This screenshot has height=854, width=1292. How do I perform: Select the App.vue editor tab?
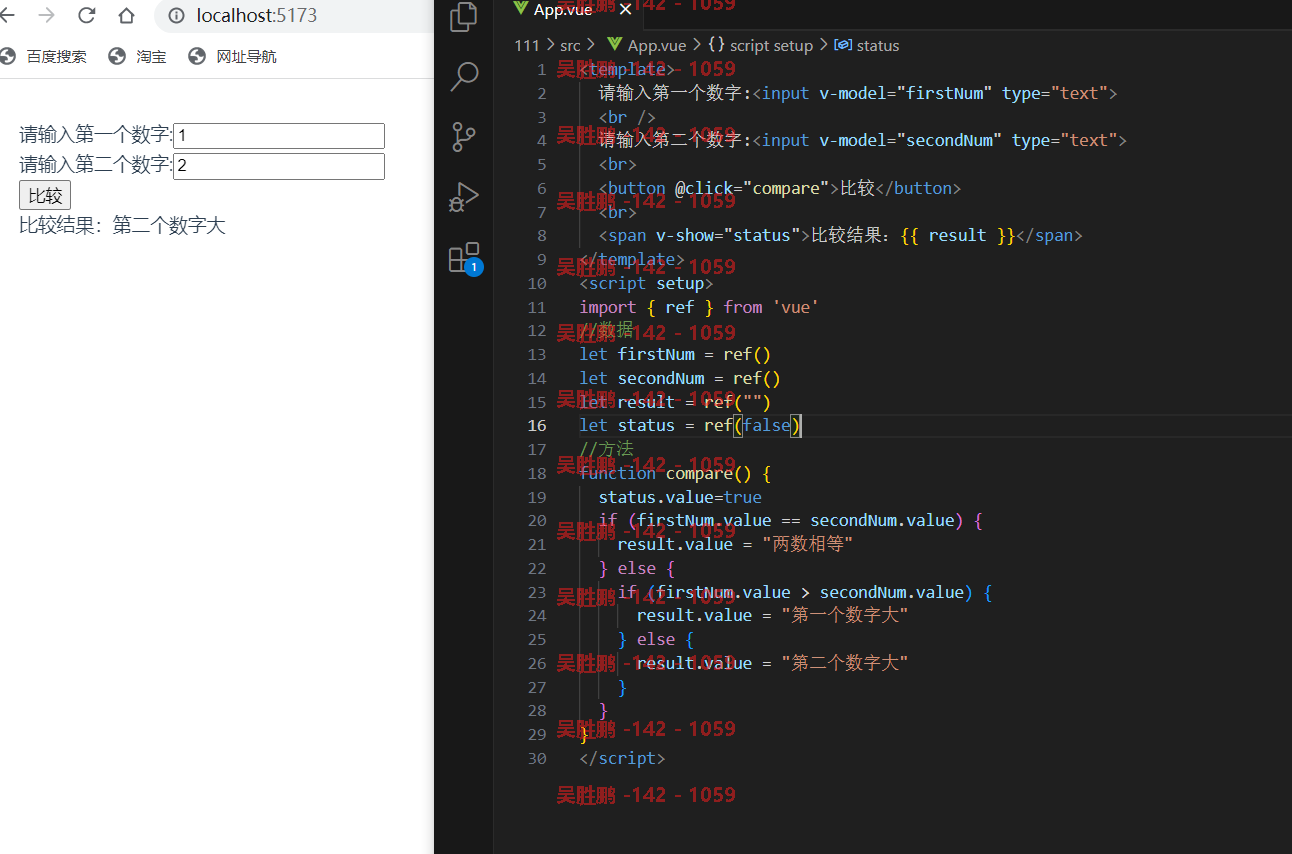tap(572, 10)
